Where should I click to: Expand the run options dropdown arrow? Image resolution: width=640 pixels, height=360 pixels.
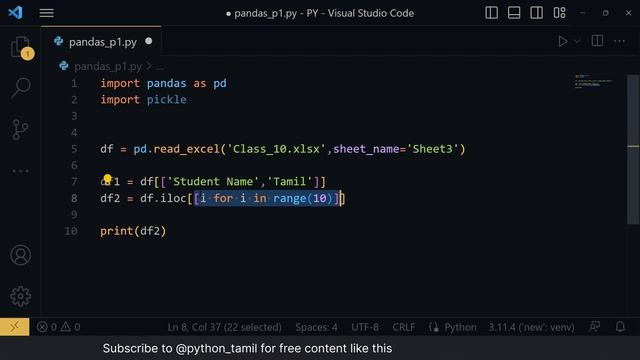(x=577, y=41)
